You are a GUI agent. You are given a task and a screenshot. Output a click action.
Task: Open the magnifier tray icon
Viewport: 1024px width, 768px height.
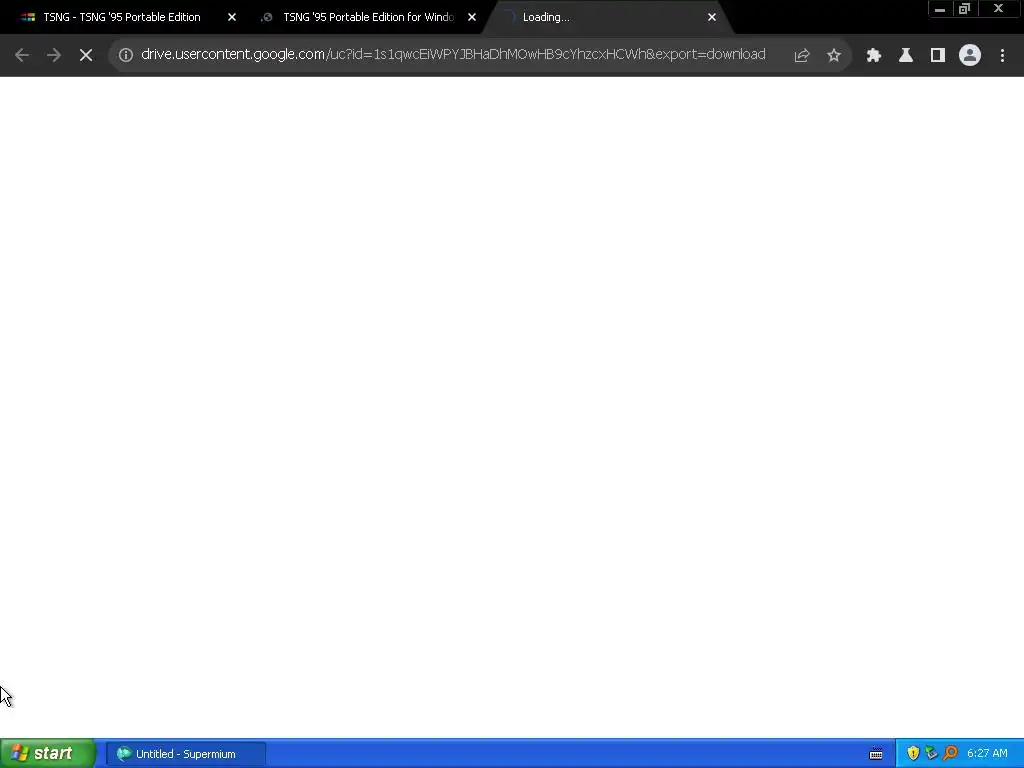pos(950,754)
